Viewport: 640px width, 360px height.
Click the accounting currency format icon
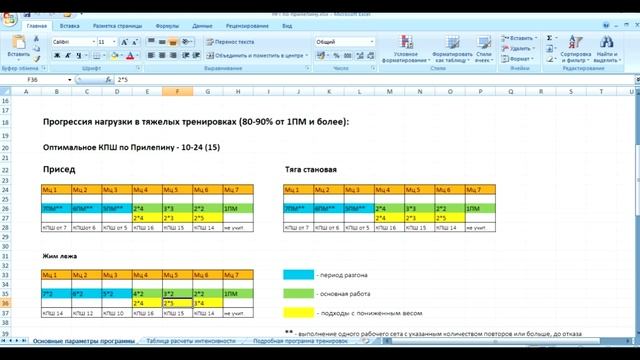coord(321,56)
